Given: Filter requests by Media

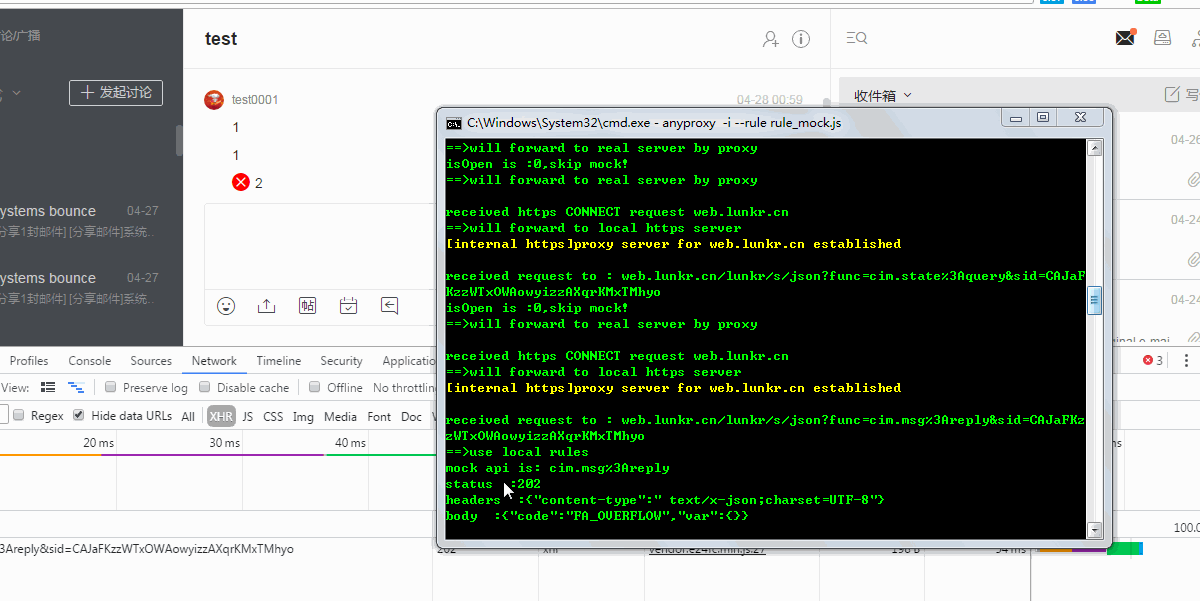Looking at the screenshot, I should 340,416.
